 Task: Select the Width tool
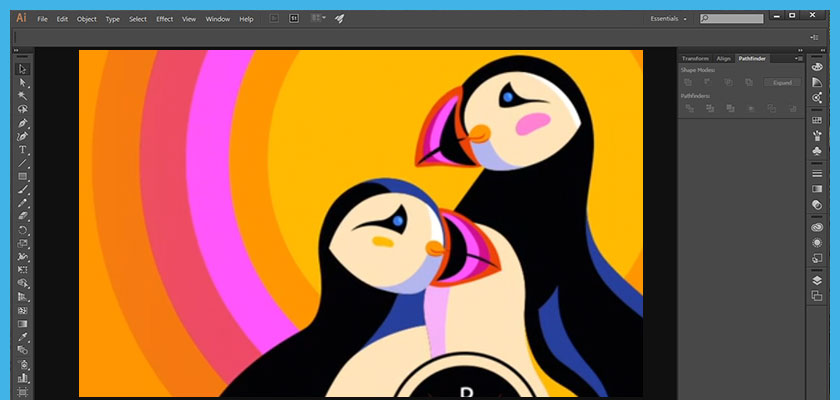22,257
